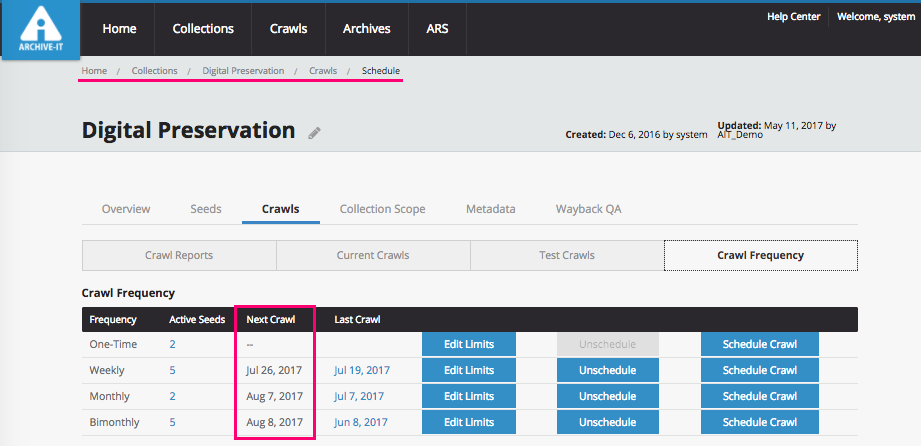Open the Jul 19, 2017 last crawl link
The image size is (921, 446).
tap(362, 370)
